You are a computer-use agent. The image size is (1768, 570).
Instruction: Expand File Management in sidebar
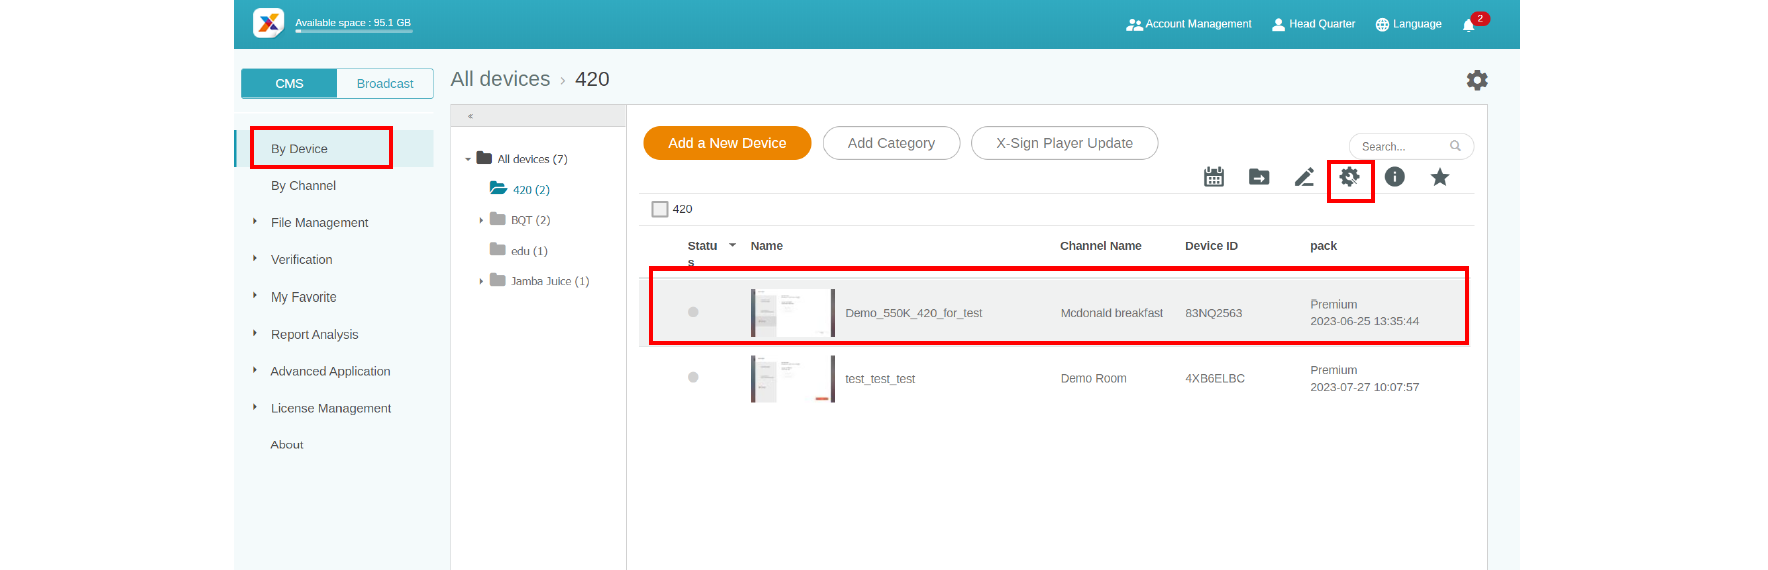point(255,222)
